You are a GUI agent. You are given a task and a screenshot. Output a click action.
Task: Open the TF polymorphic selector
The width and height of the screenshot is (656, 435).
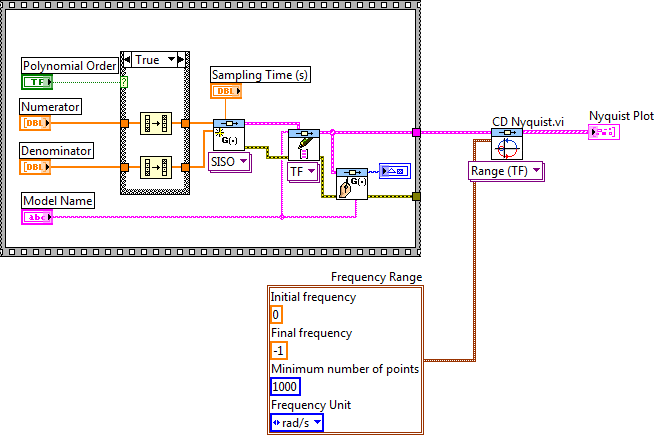click(303, 171)
